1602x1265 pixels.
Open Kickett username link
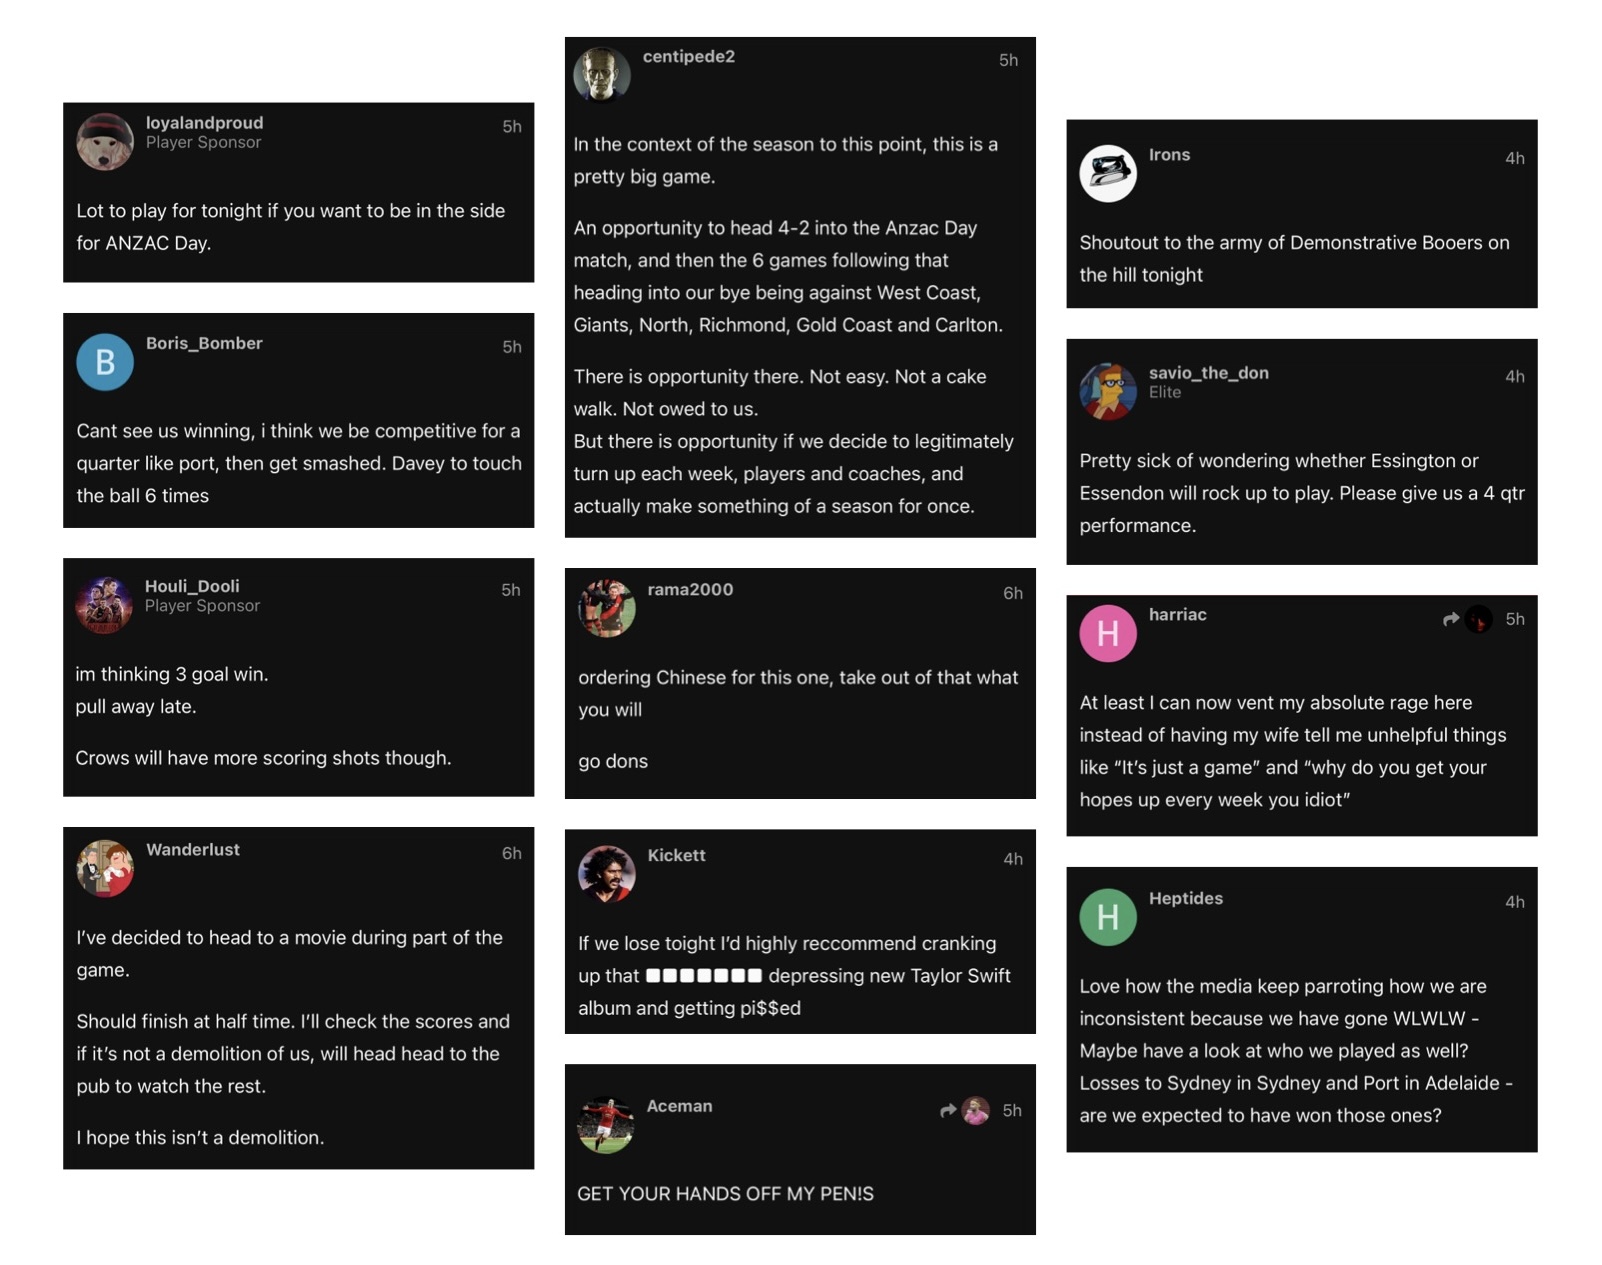tap(676, 855)
